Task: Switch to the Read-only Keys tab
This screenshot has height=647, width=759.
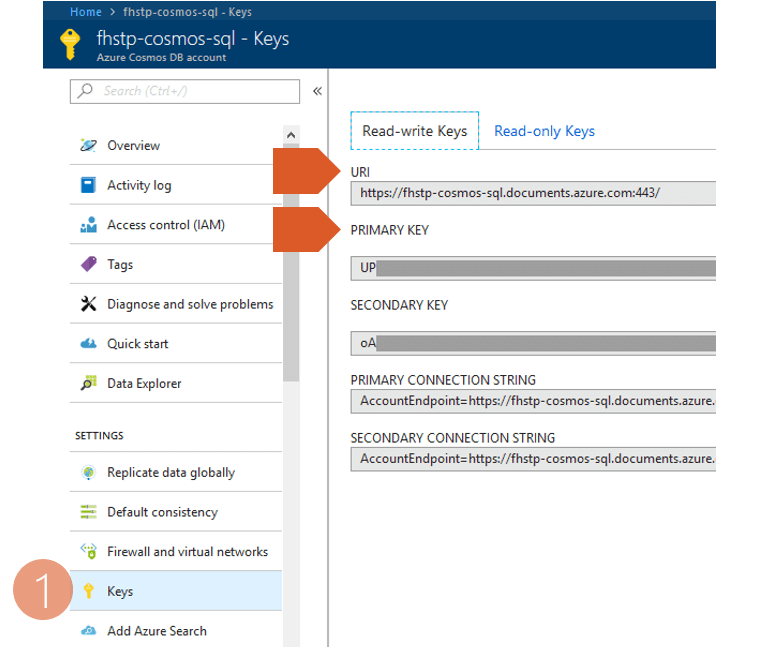Action: coord(544,131)
